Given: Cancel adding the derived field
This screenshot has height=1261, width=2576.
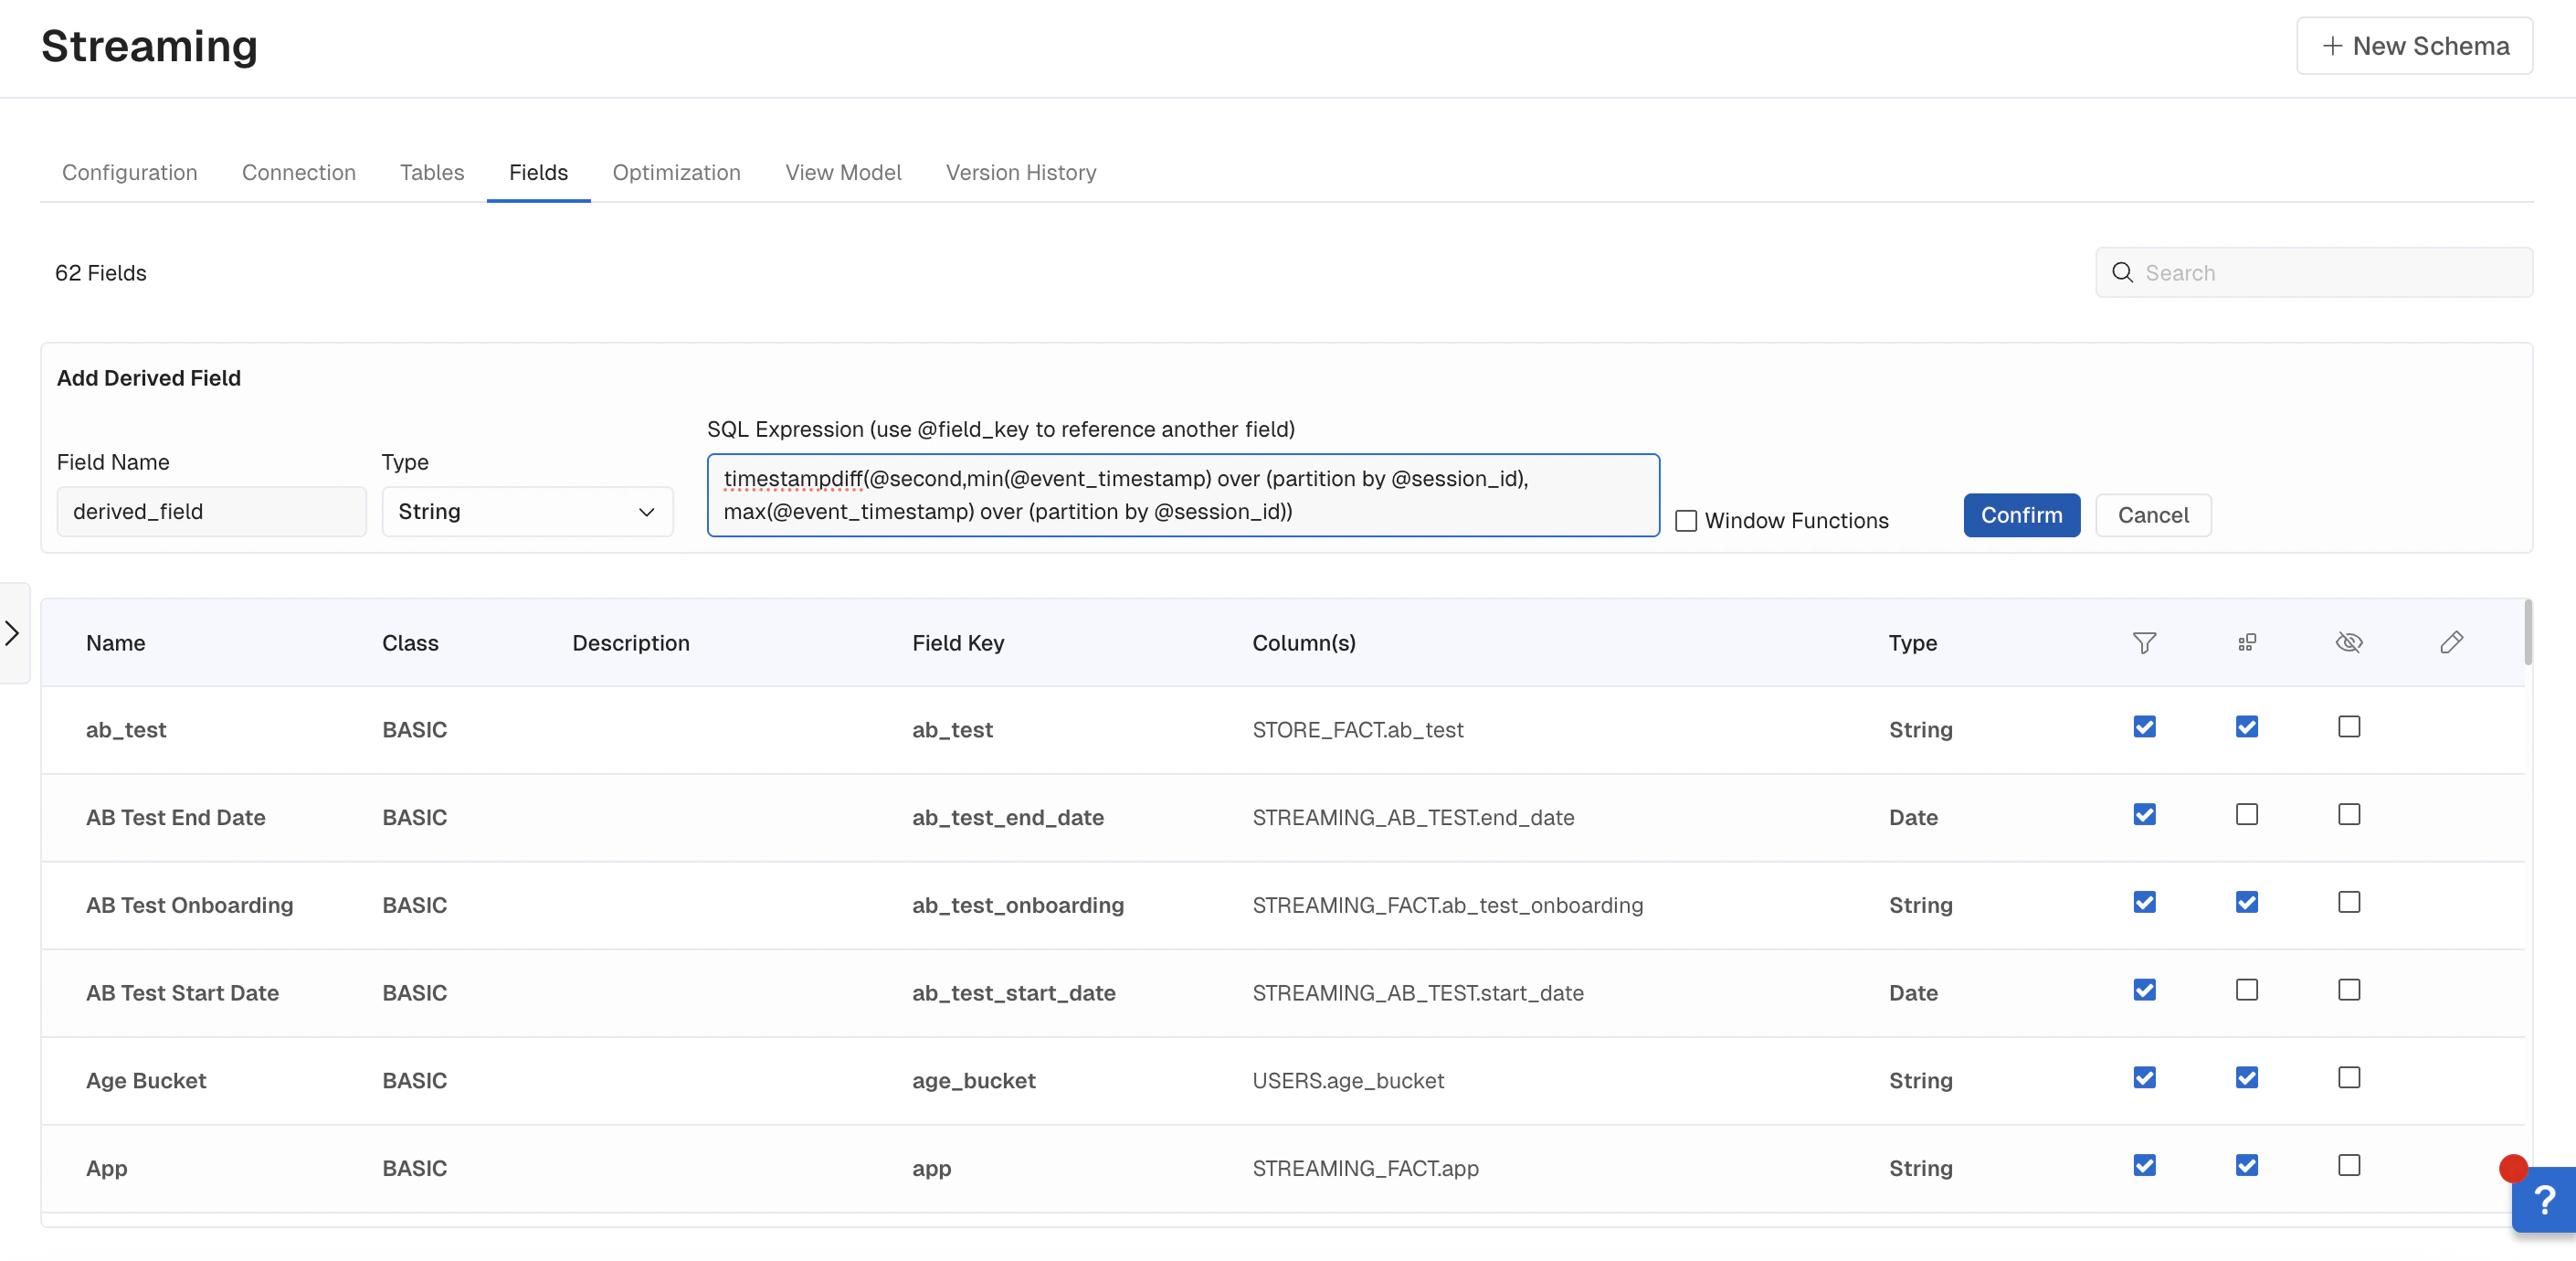Looking at the screenshot, I should 2152,515.
